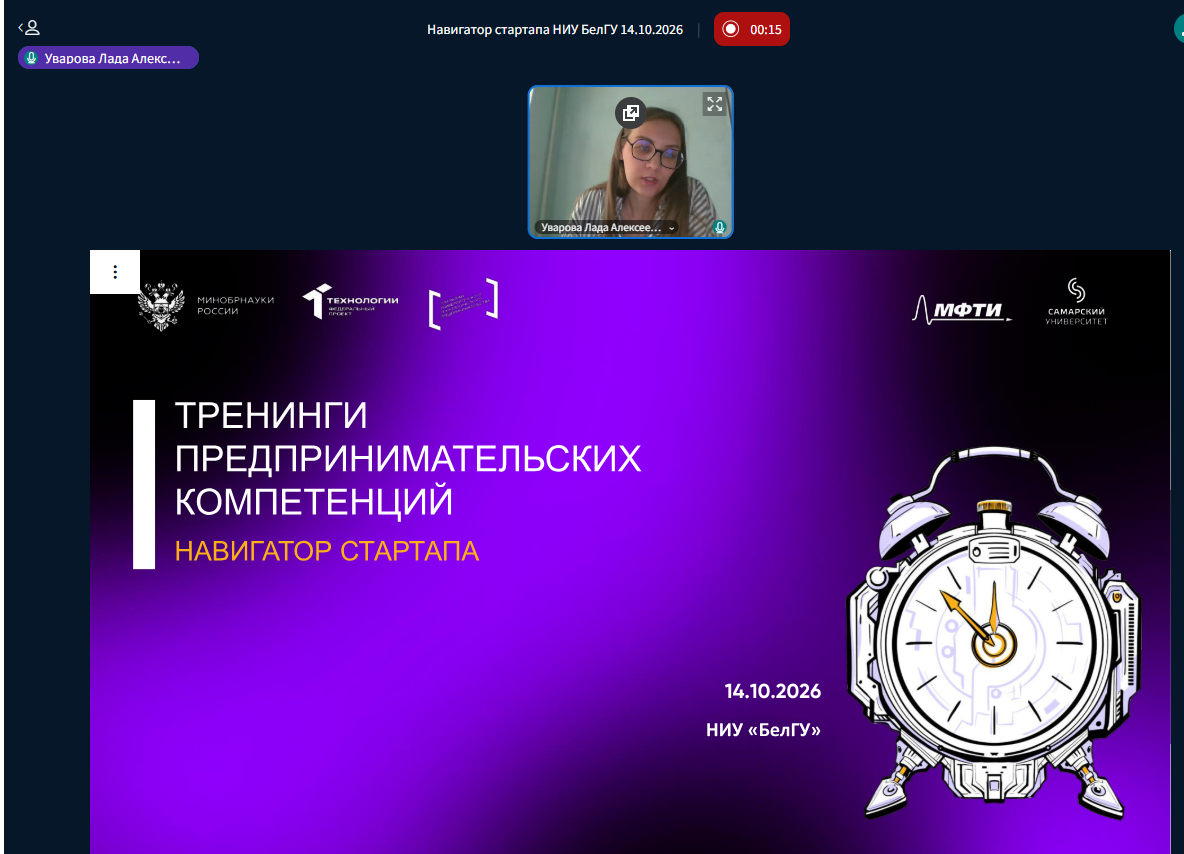The width and height of the screenshot is (1184, 854).
Task: Click the speaker video thumbnail
Action: (x=631, y=162)
